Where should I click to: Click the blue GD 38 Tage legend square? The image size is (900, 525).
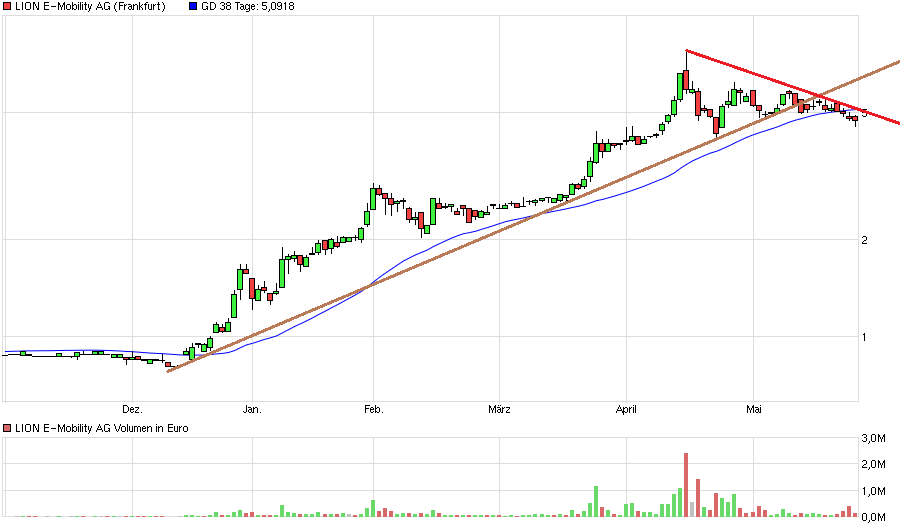(193, 7)
